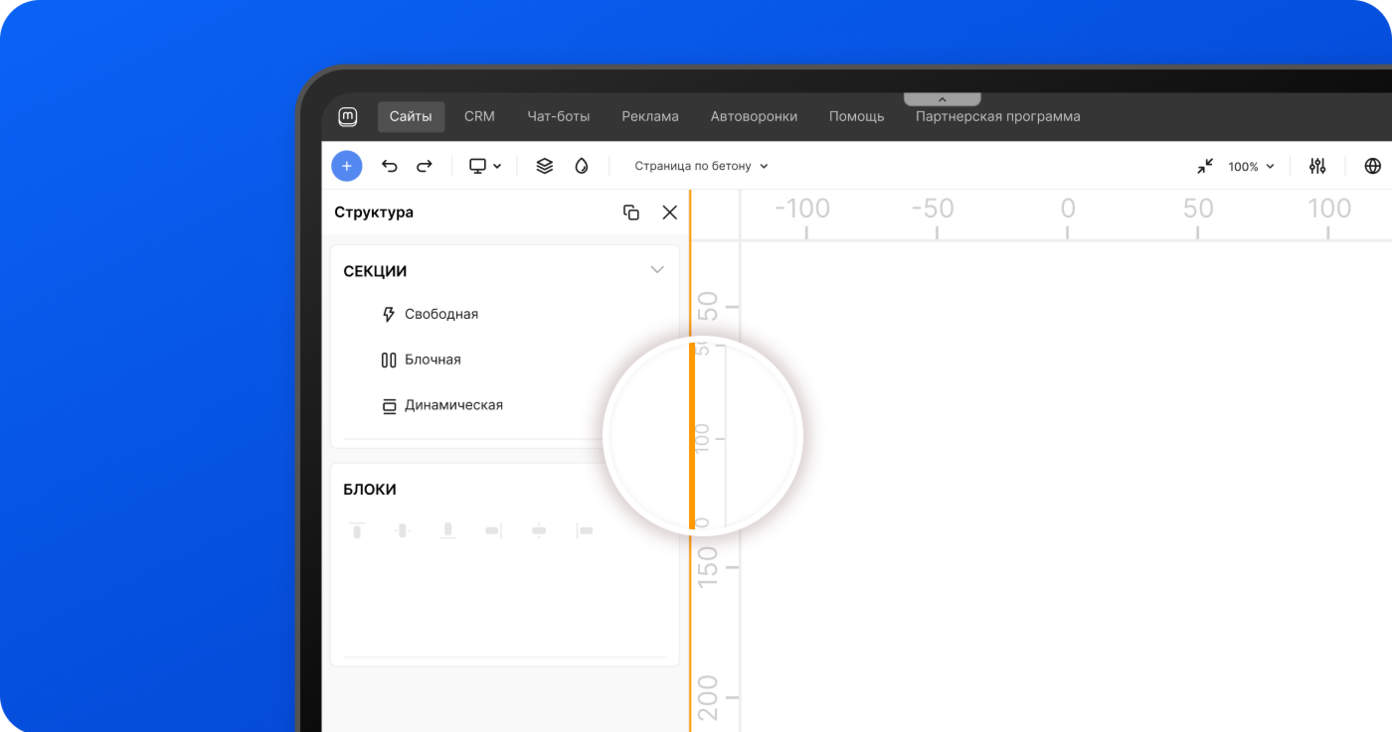Open the Реклама tab
Image resolution: width=1392 pixels, height=732 pixels.
tap(650, 116)
